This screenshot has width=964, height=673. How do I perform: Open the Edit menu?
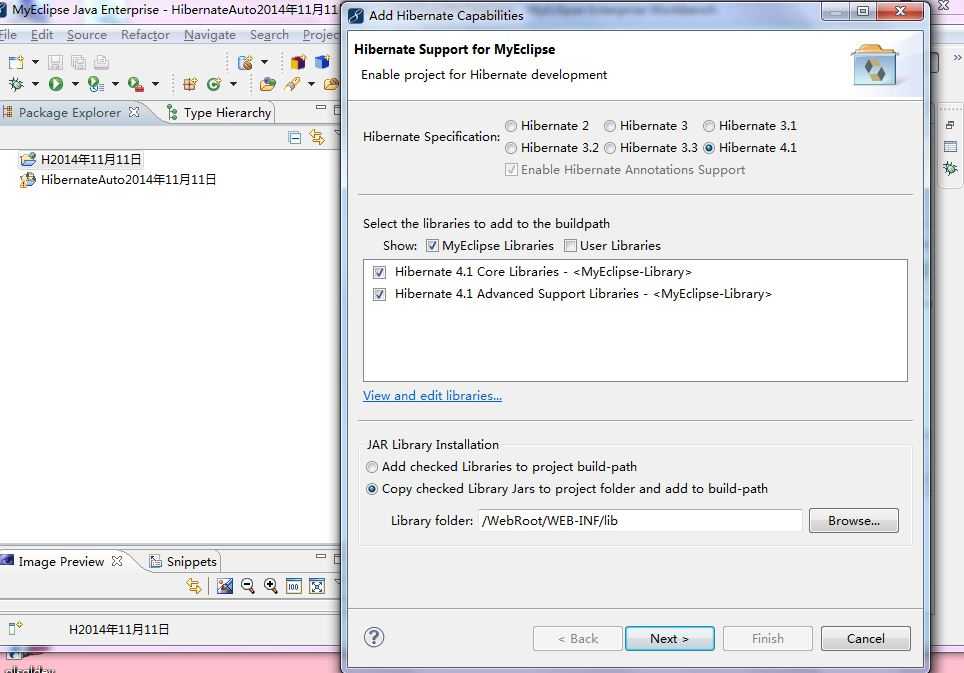42,35
